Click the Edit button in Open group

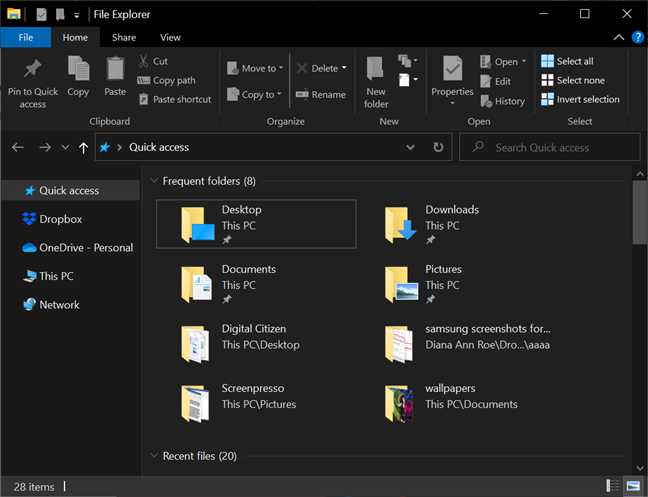[496, 81]
